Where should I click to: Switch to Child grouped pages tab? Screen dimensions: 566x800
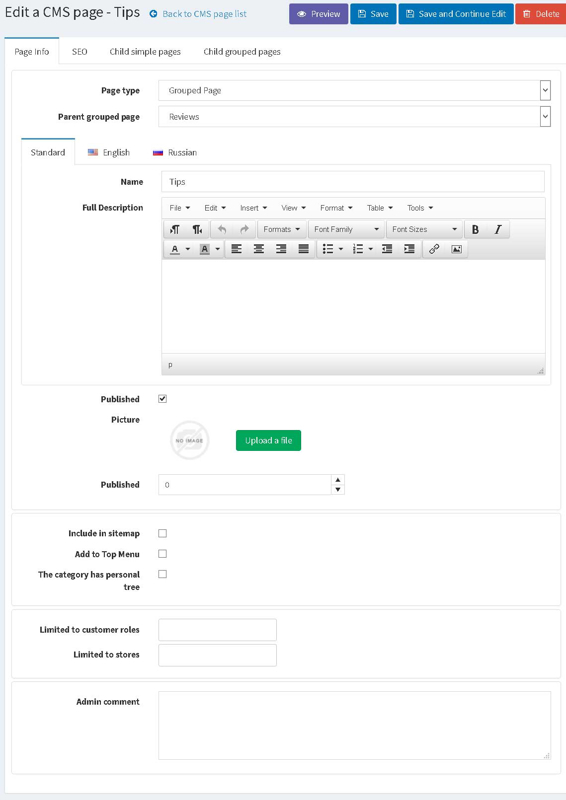tap(242, 52)
